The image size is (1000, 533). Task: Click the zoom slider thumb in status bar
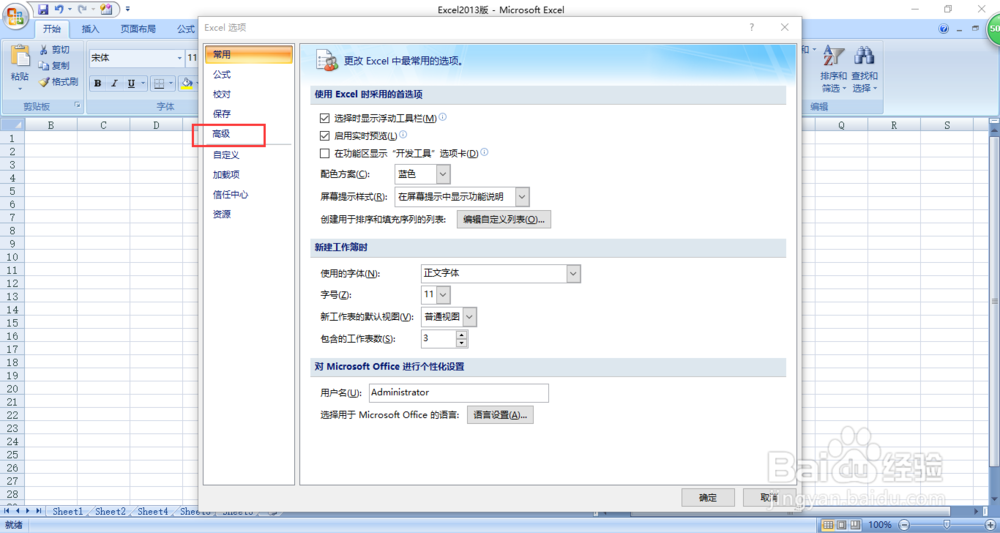946,525
